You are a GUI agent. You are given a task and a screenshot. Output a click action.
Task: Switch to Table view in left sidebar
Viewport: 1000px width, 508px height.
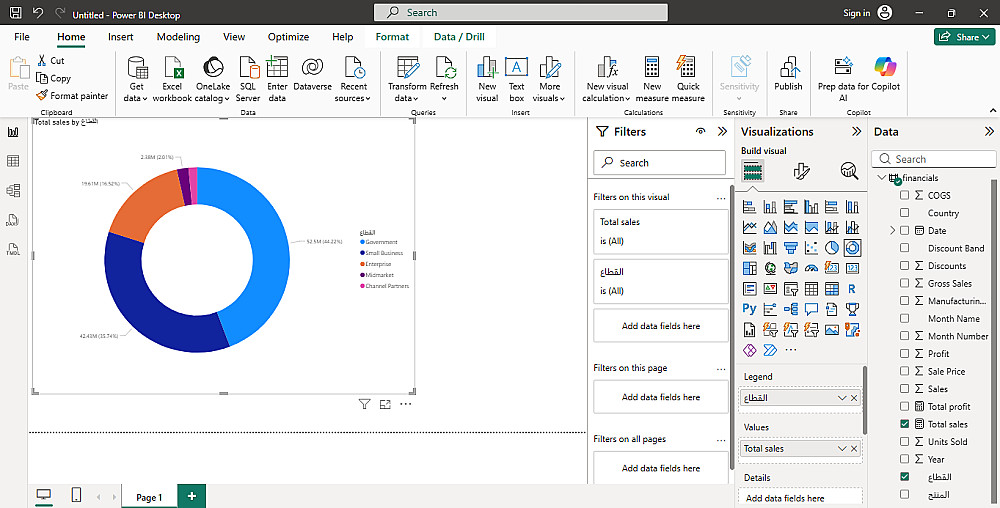[13, 161]
